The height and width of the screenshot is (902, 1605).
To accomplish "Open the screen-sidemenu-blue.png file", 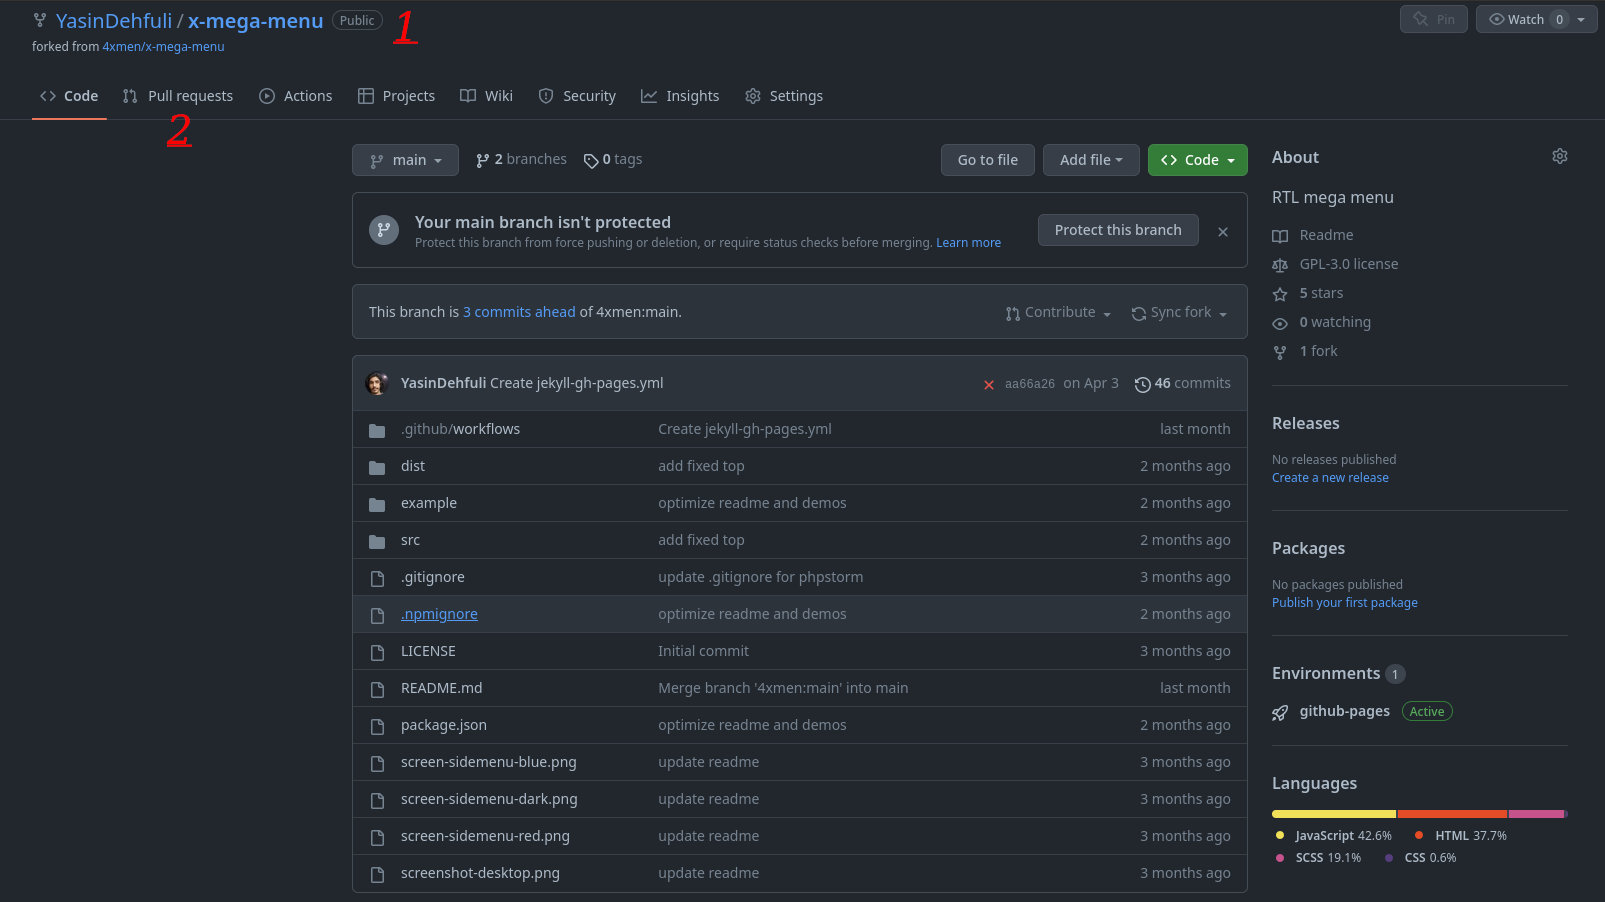I will pos(488,762).
